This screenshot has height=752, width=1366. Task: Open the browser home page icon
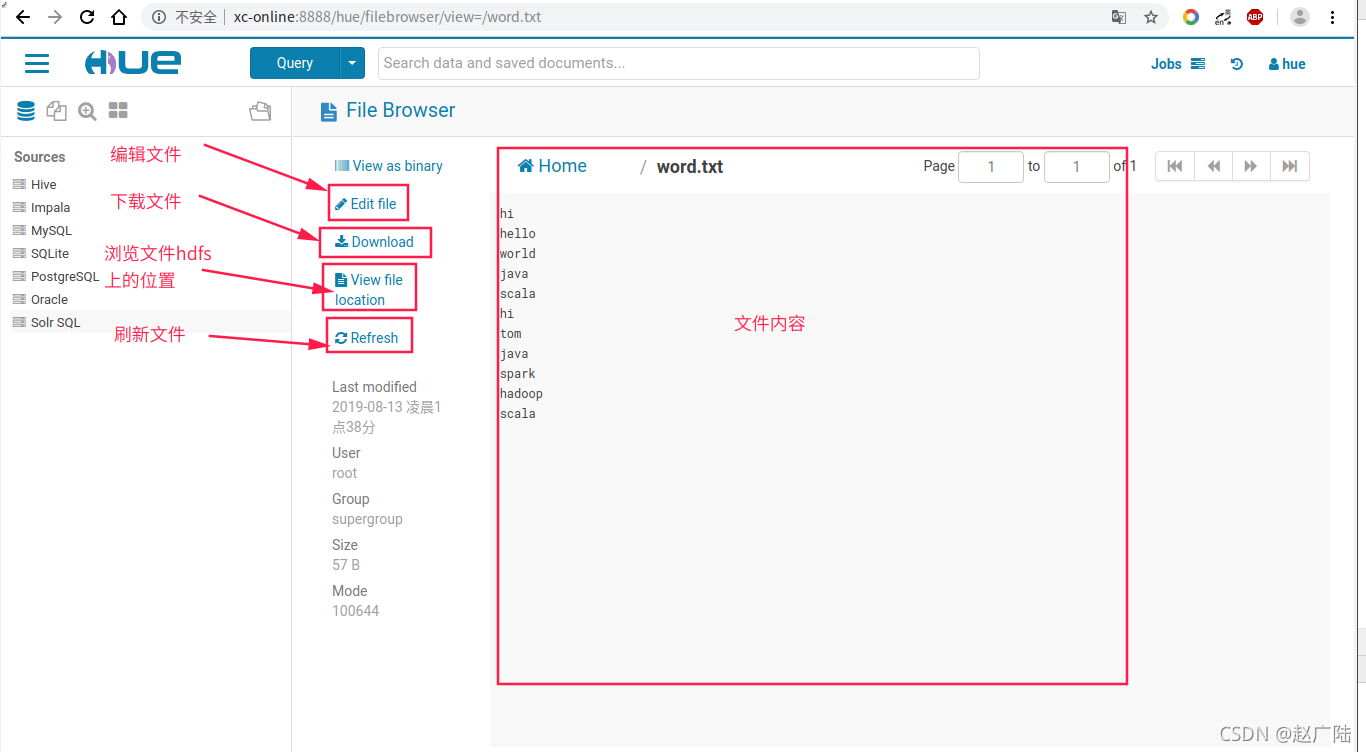[119, 17]
